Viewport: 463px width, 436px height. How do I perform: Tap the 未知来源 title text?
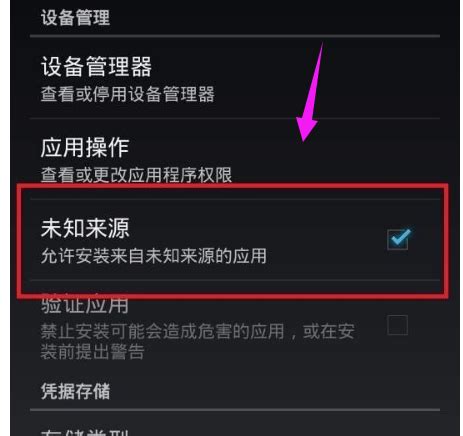click(x=85, y=228)
